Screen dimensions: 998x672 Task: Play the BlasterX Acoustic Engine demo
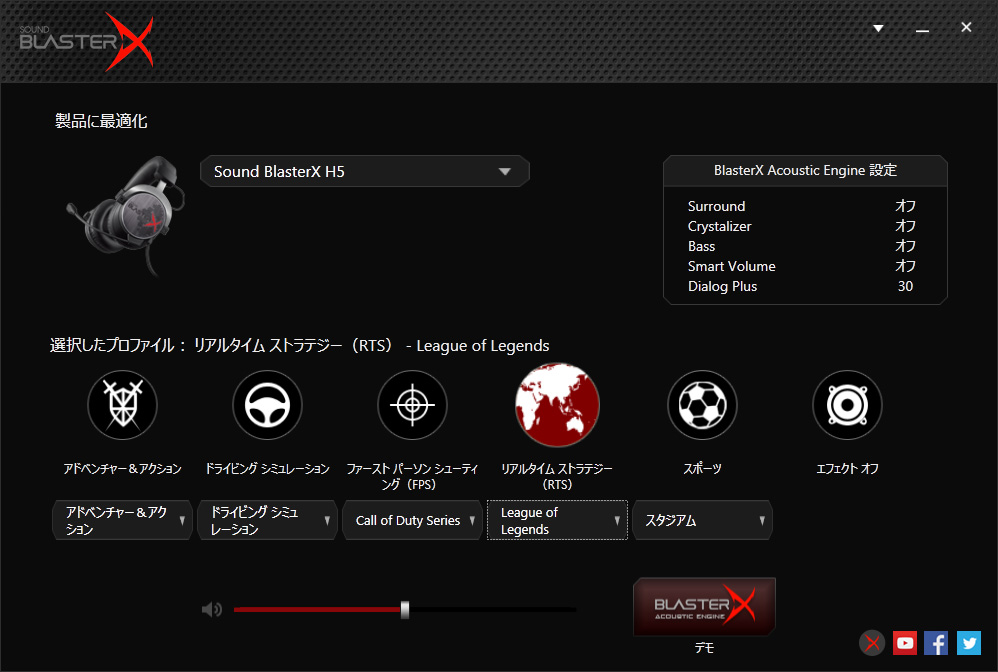[x=704, y=606]
